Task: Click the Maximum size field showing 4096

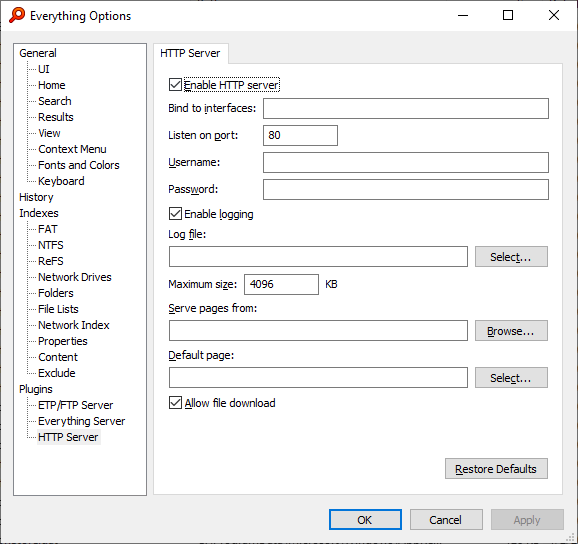Action: (281, 284)
